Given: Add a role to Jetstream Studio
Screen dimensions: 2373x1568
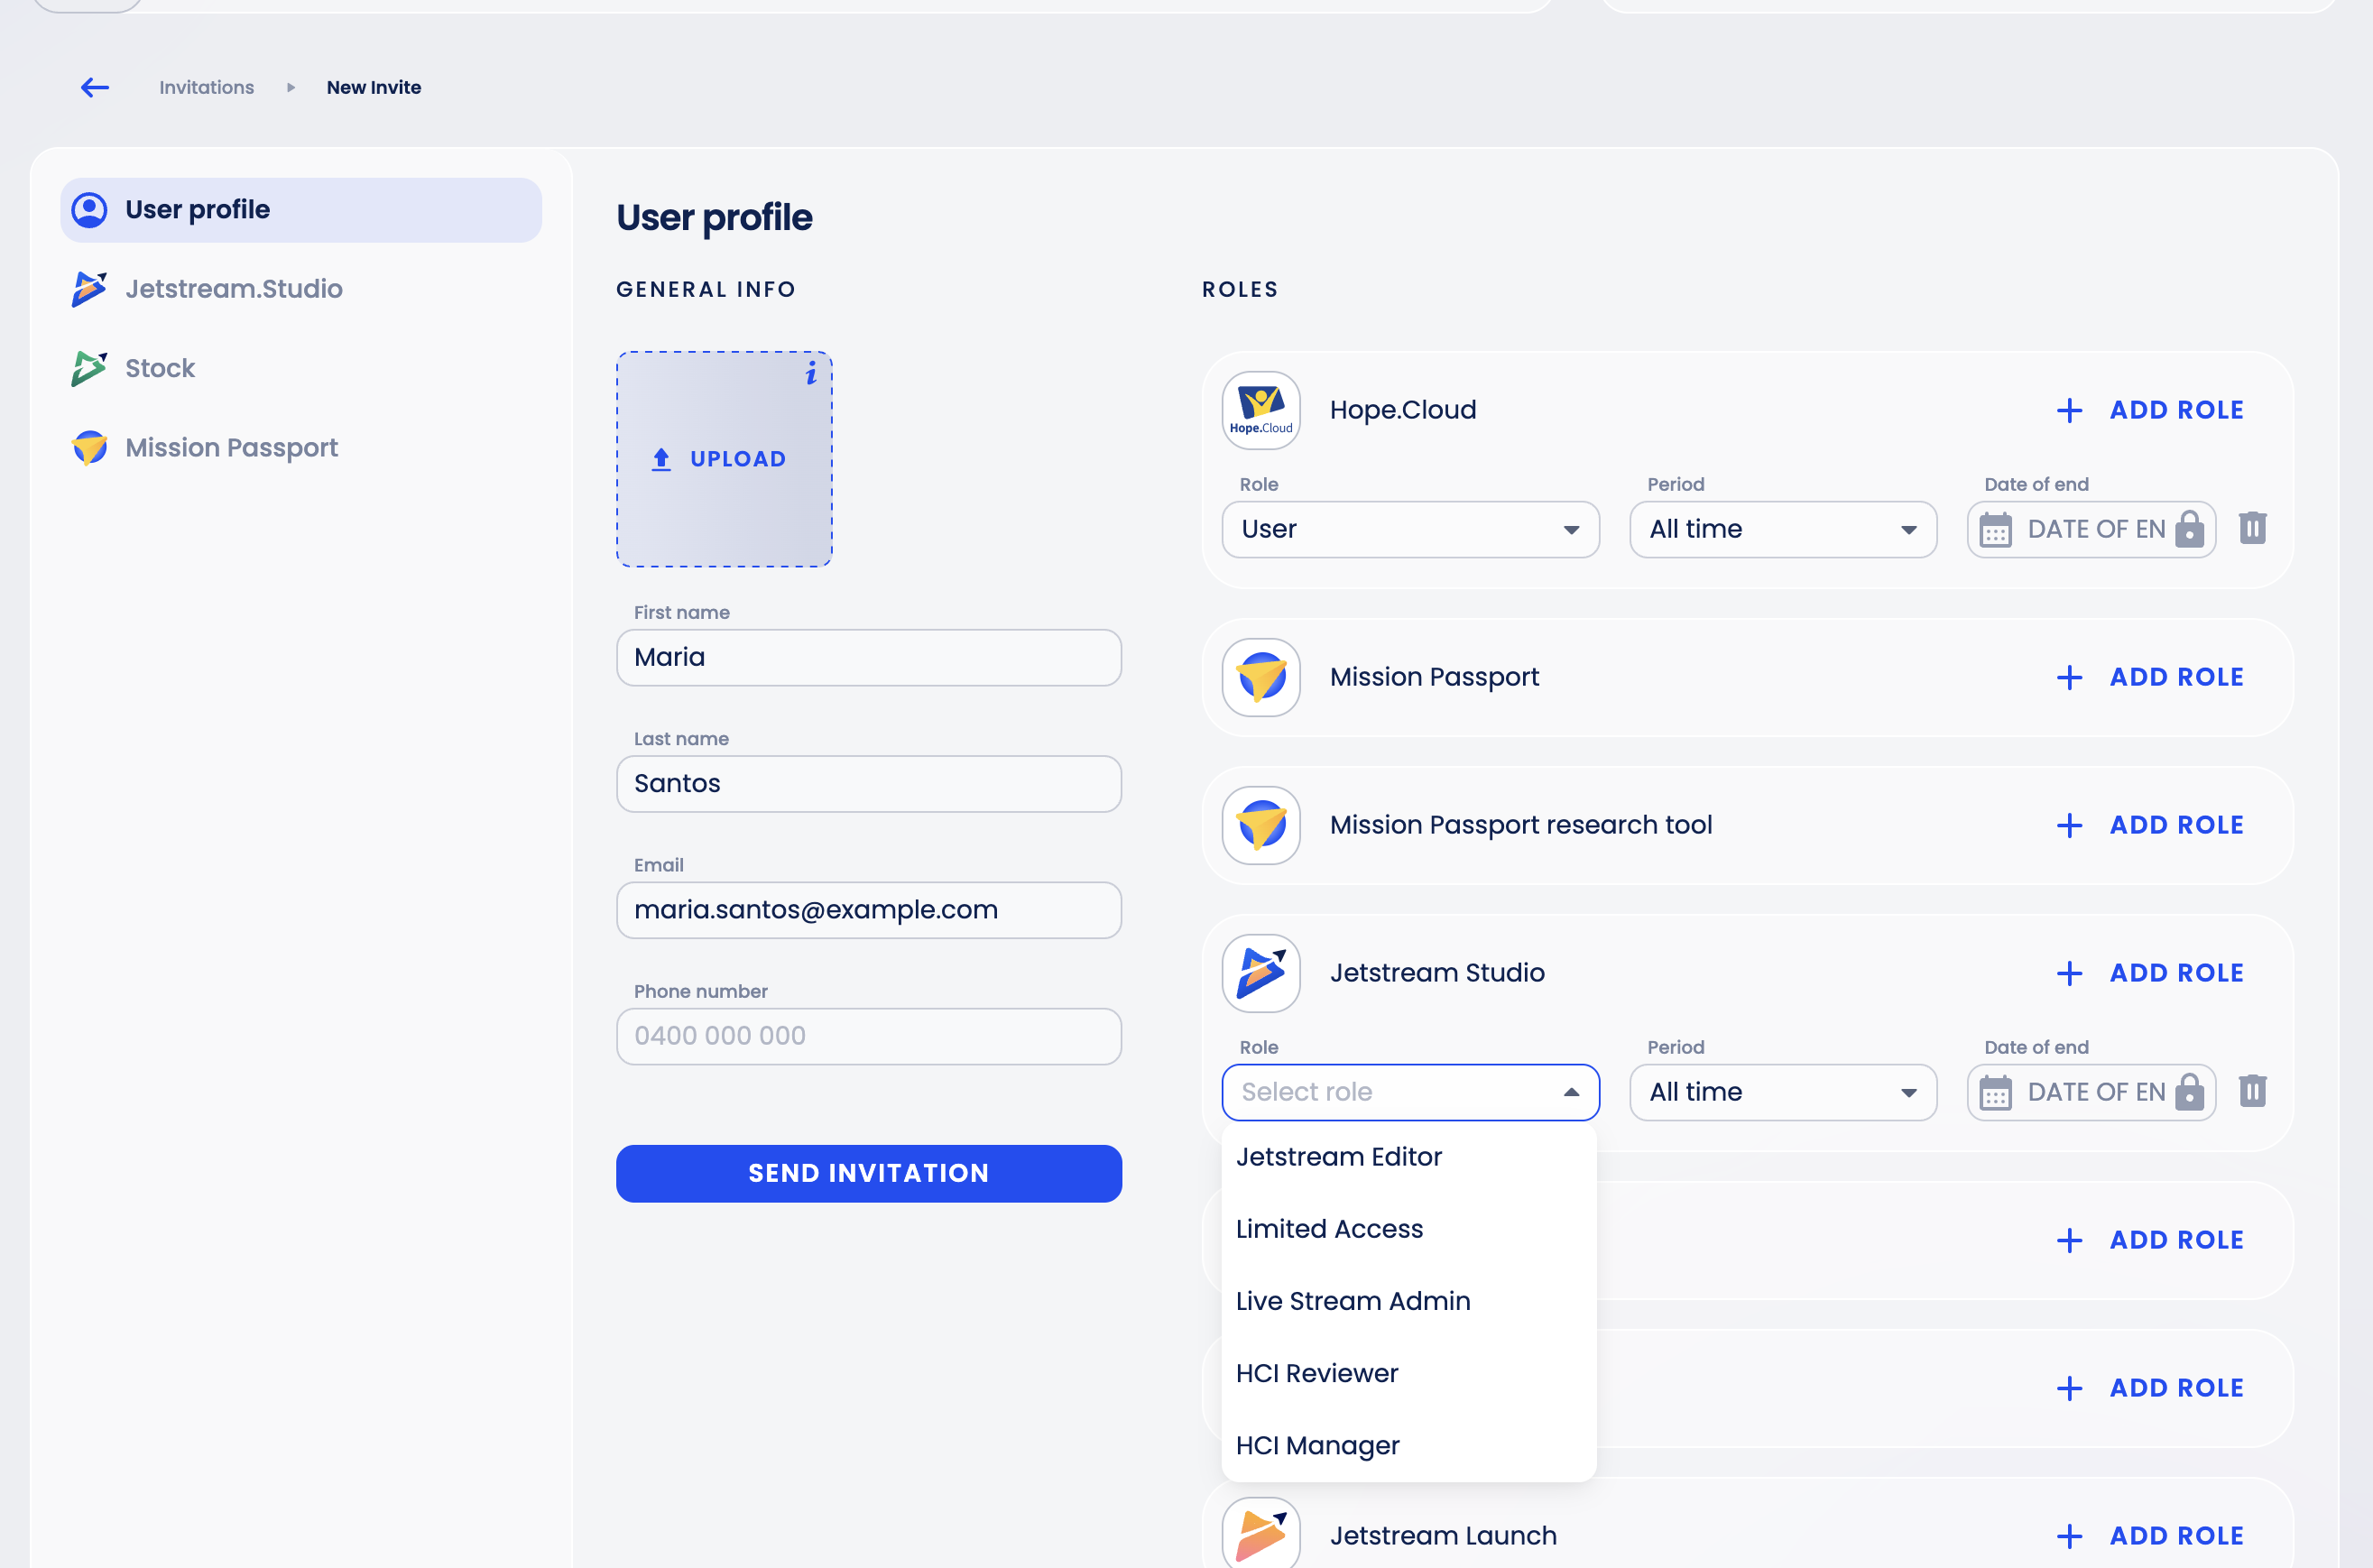Looking at the screenshot, I should [2150, 973].
